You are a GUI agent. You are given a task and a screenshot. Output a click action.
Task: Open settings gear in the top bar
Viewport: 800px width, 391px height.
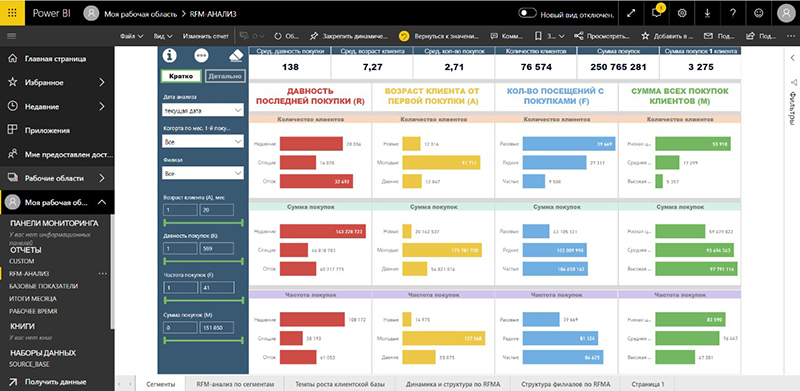click(x=682, y=13)
